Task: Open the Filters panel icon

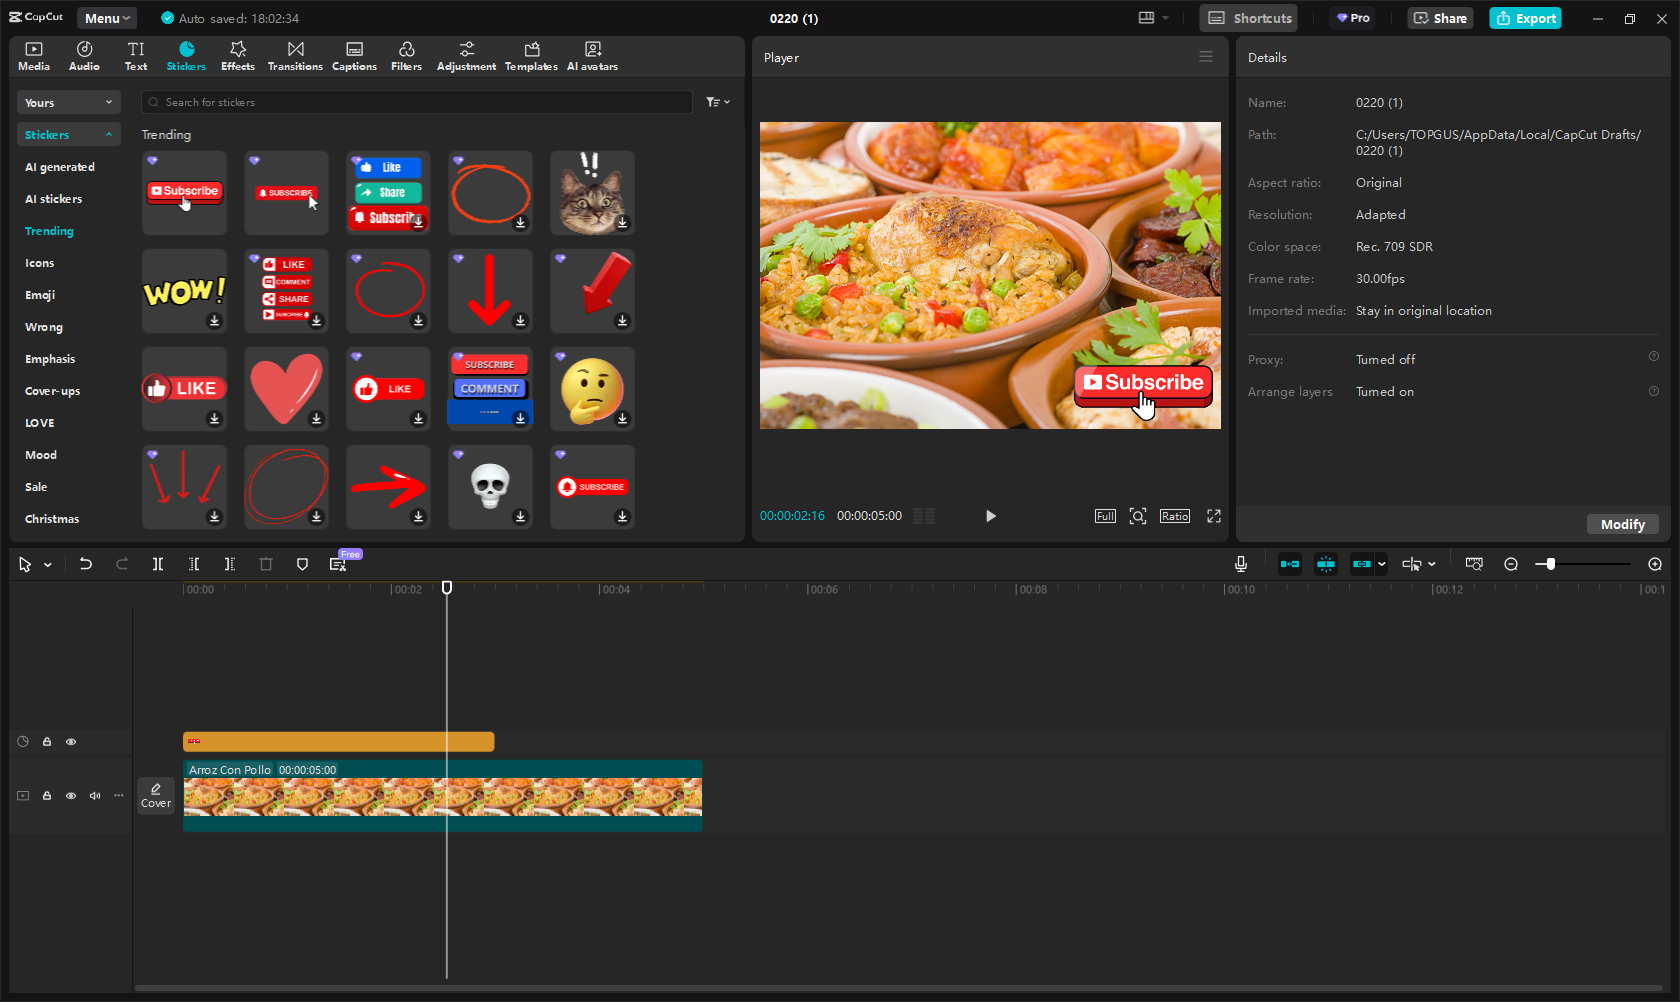Action: [x=406, y=56]
